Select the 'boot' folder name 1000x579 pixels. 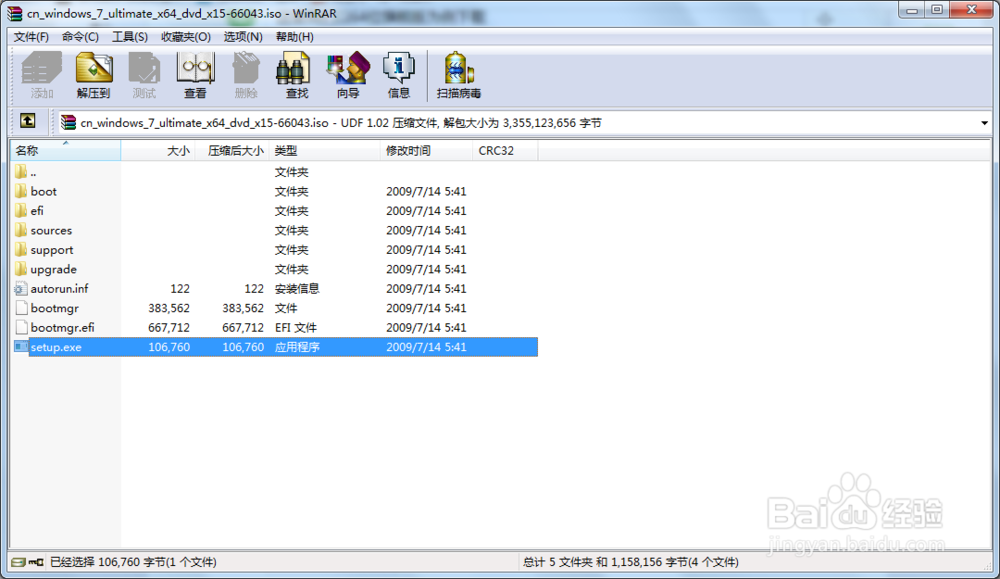tap(43, 191)
